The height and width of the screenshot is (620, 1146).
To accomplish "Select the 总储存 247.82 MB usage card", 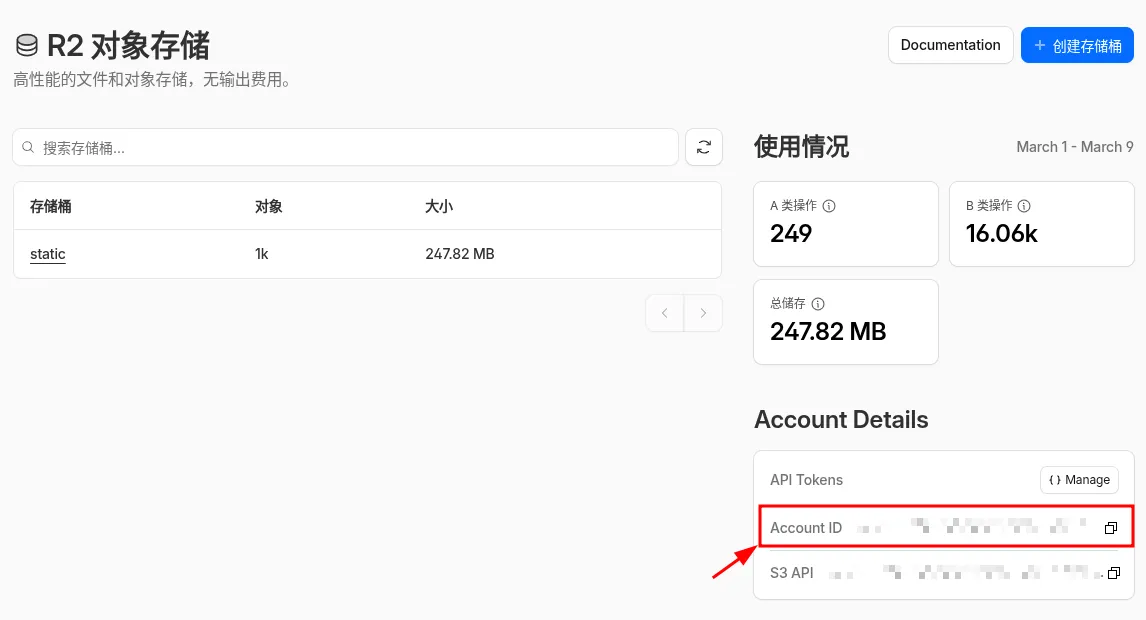I will pos(845,322).
